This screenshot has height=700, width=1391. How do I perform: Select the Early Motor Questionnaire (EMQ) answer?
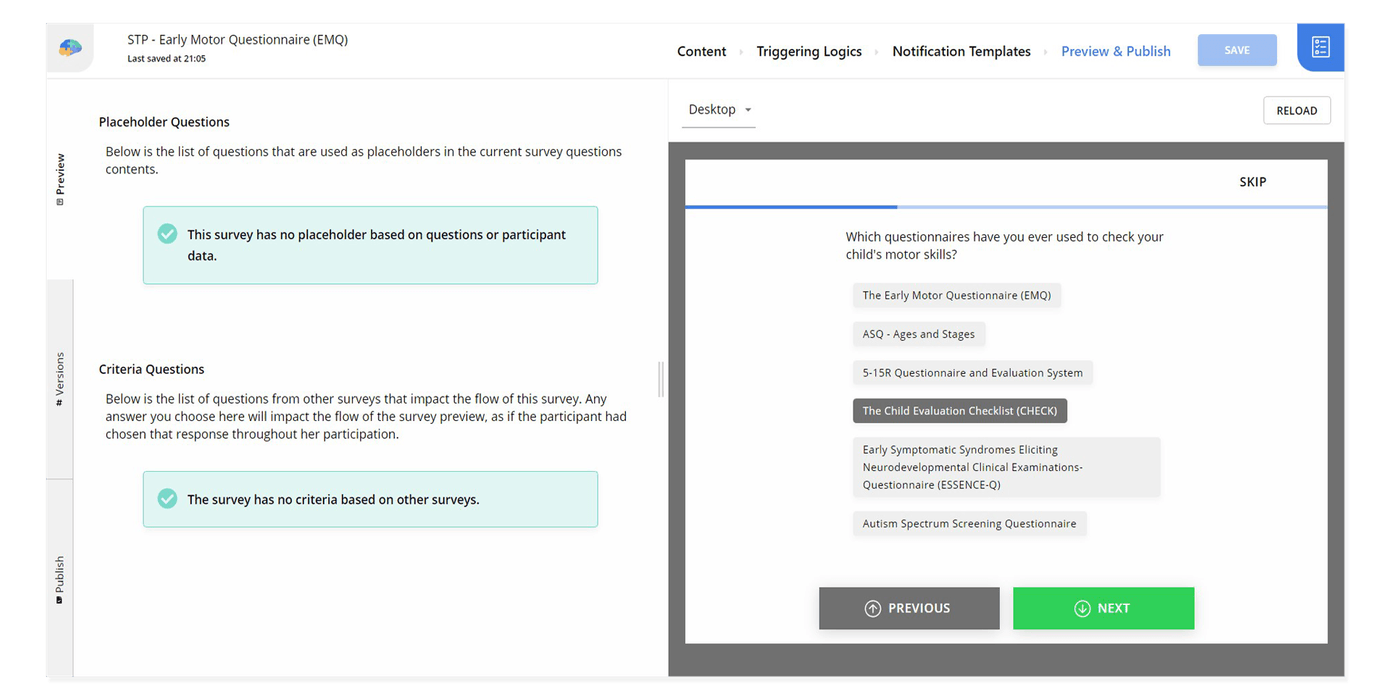(x=956, y=295)
